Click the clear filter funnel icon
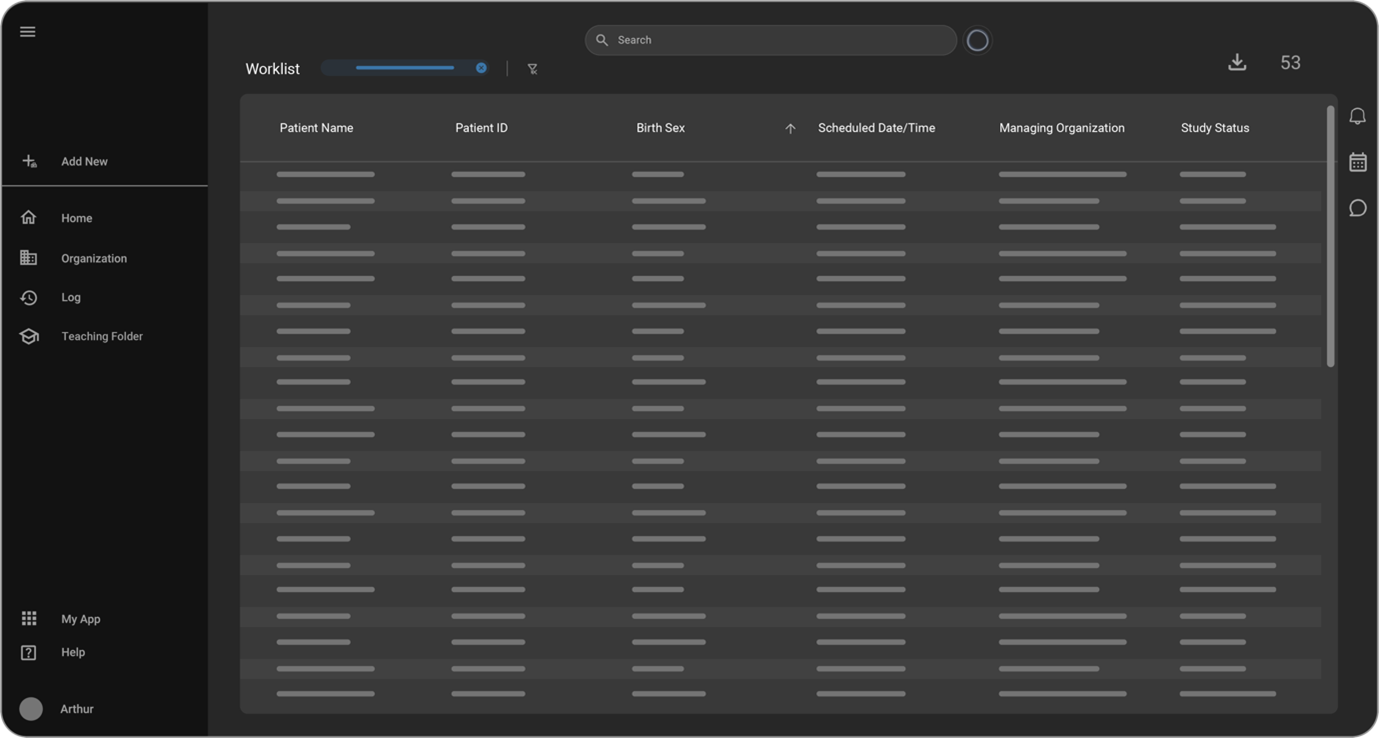The width and height of the screenshot is (1379, 738). [x=532, y=69]
